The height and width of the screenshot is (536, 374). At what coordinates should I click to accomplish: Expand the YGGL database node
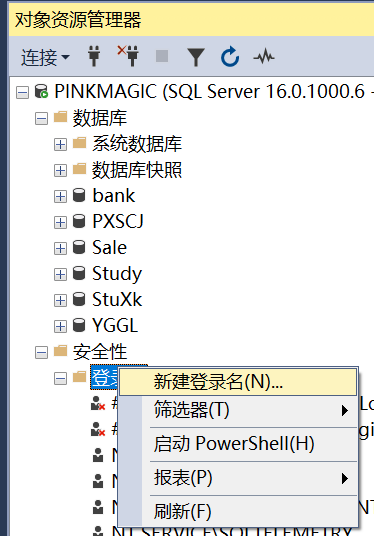coord(61,326)
